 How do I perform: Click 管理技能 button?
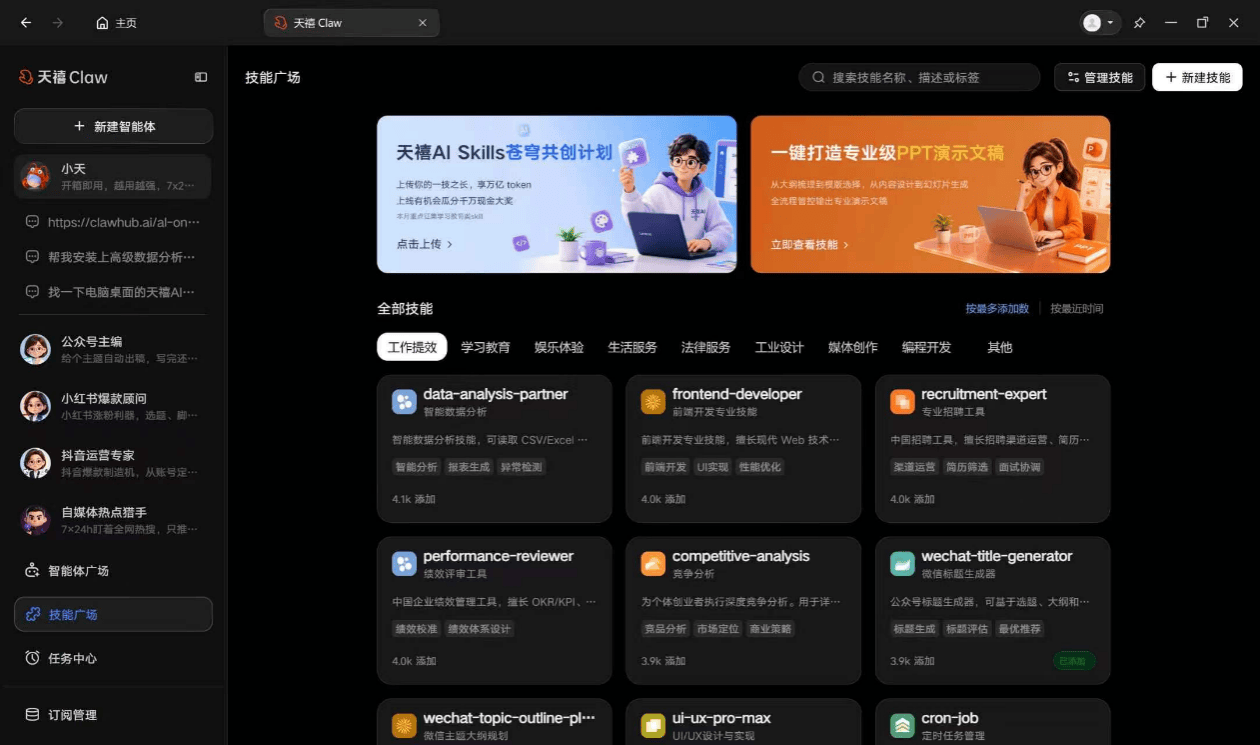[1099, 77]
